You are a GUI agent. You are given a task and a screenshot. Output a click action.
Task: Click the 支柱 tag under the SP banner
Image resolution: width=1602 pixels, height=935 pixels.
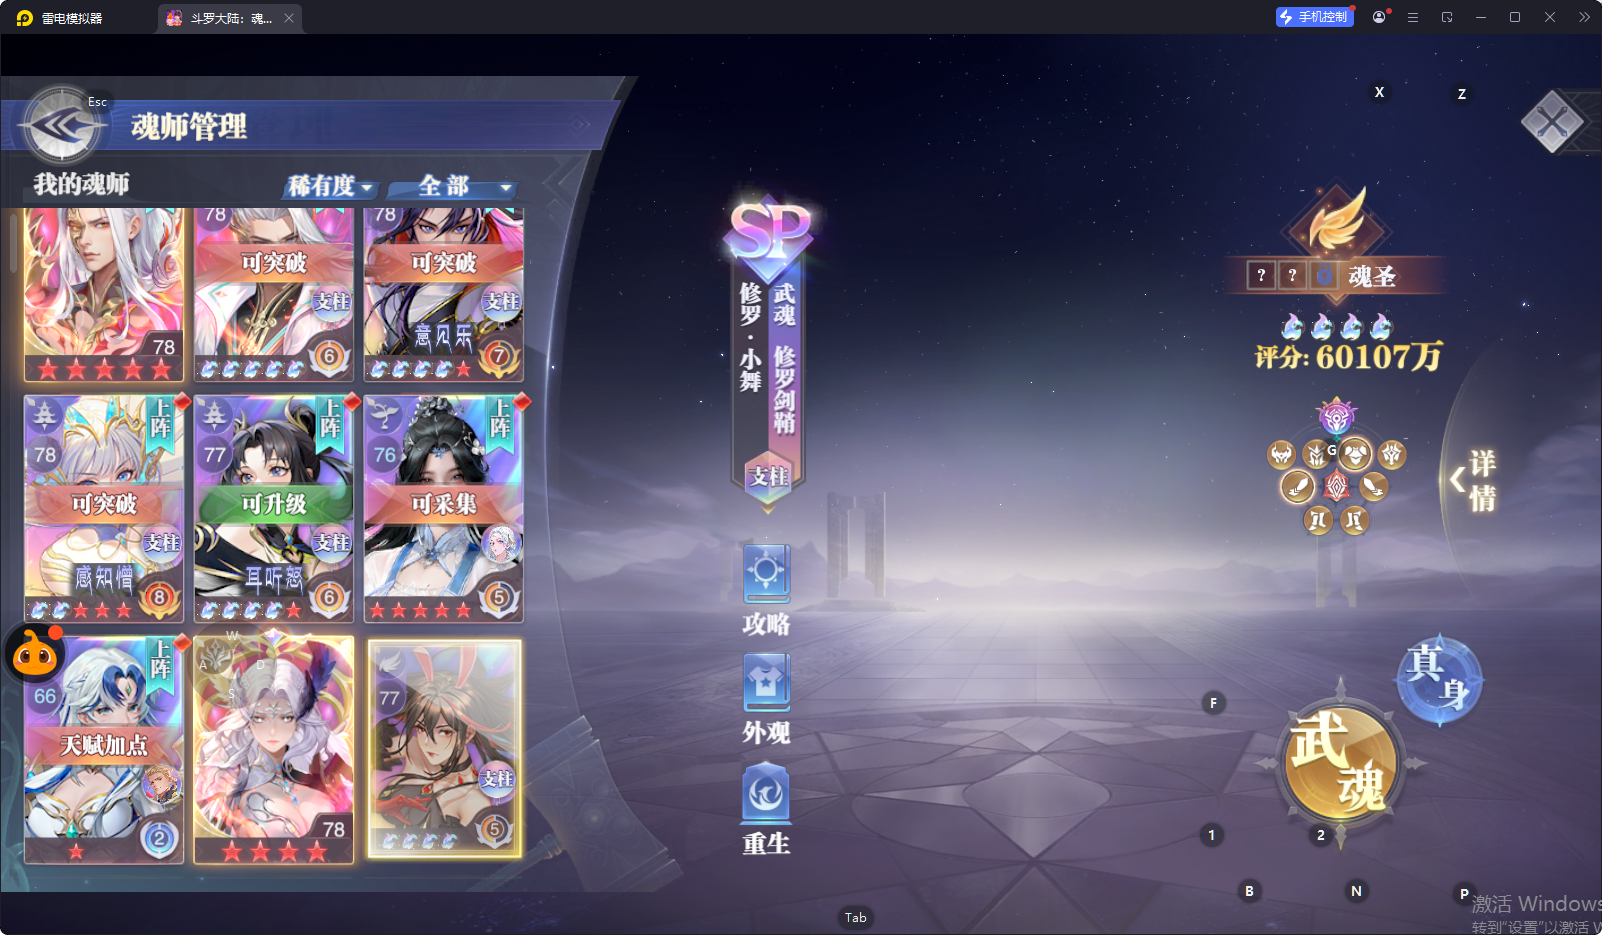[769, 476]
